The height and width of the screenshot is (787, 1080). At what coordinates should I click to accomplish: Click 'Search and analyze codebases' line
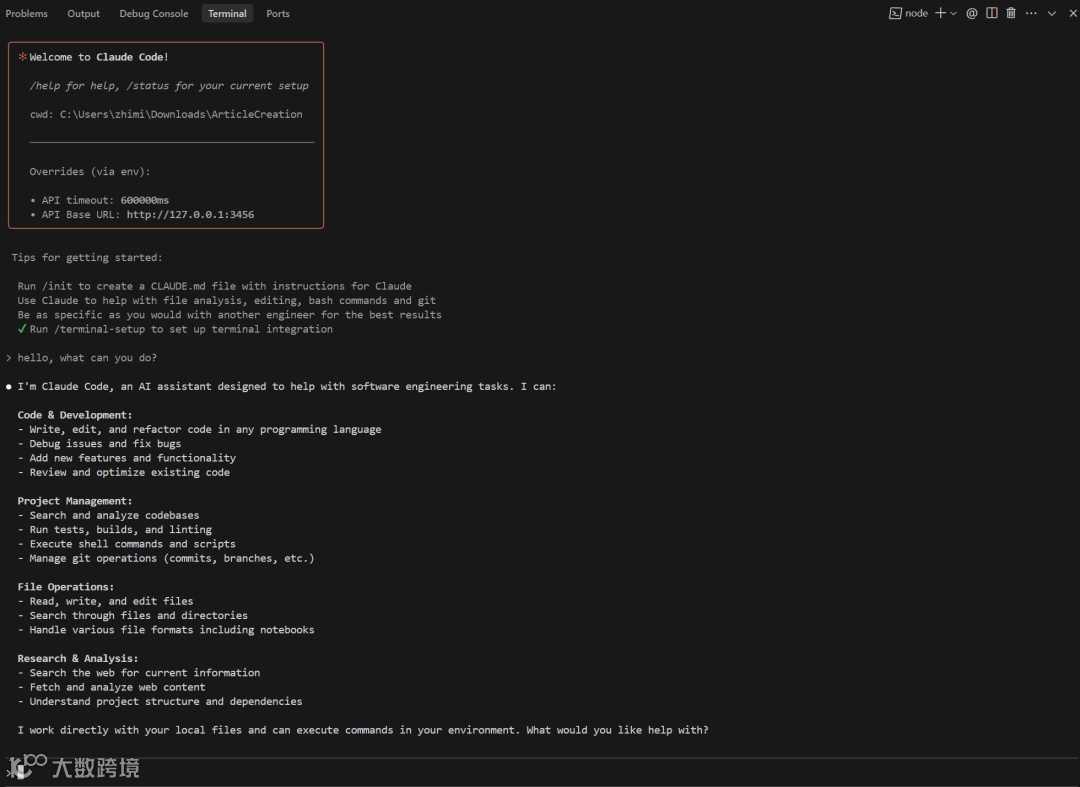pos(108,516)
